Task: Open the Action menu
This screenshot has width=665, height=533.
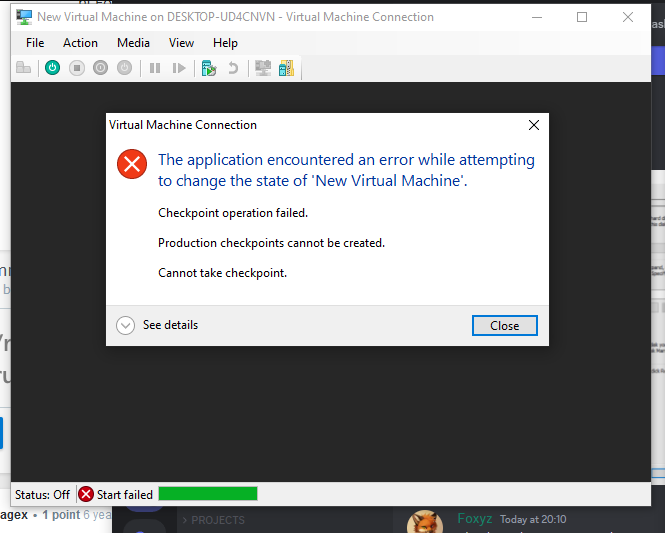Action: coord(80,43)
